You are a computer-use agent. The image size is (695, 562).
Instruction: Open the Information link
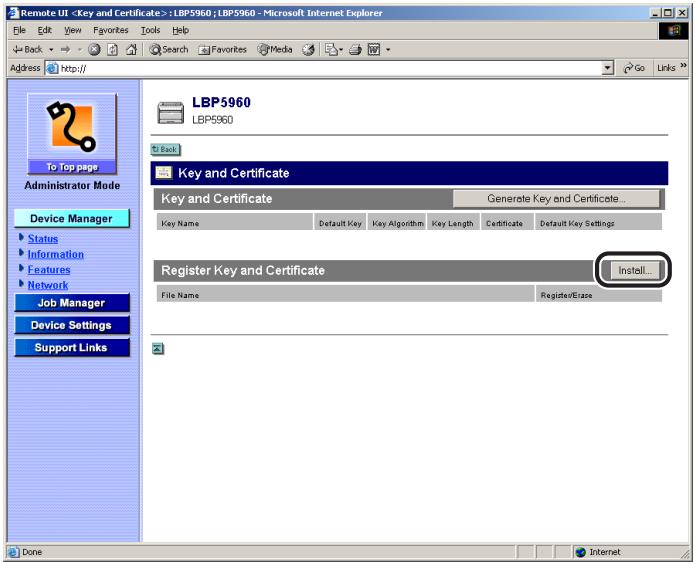tap(55, 254)
